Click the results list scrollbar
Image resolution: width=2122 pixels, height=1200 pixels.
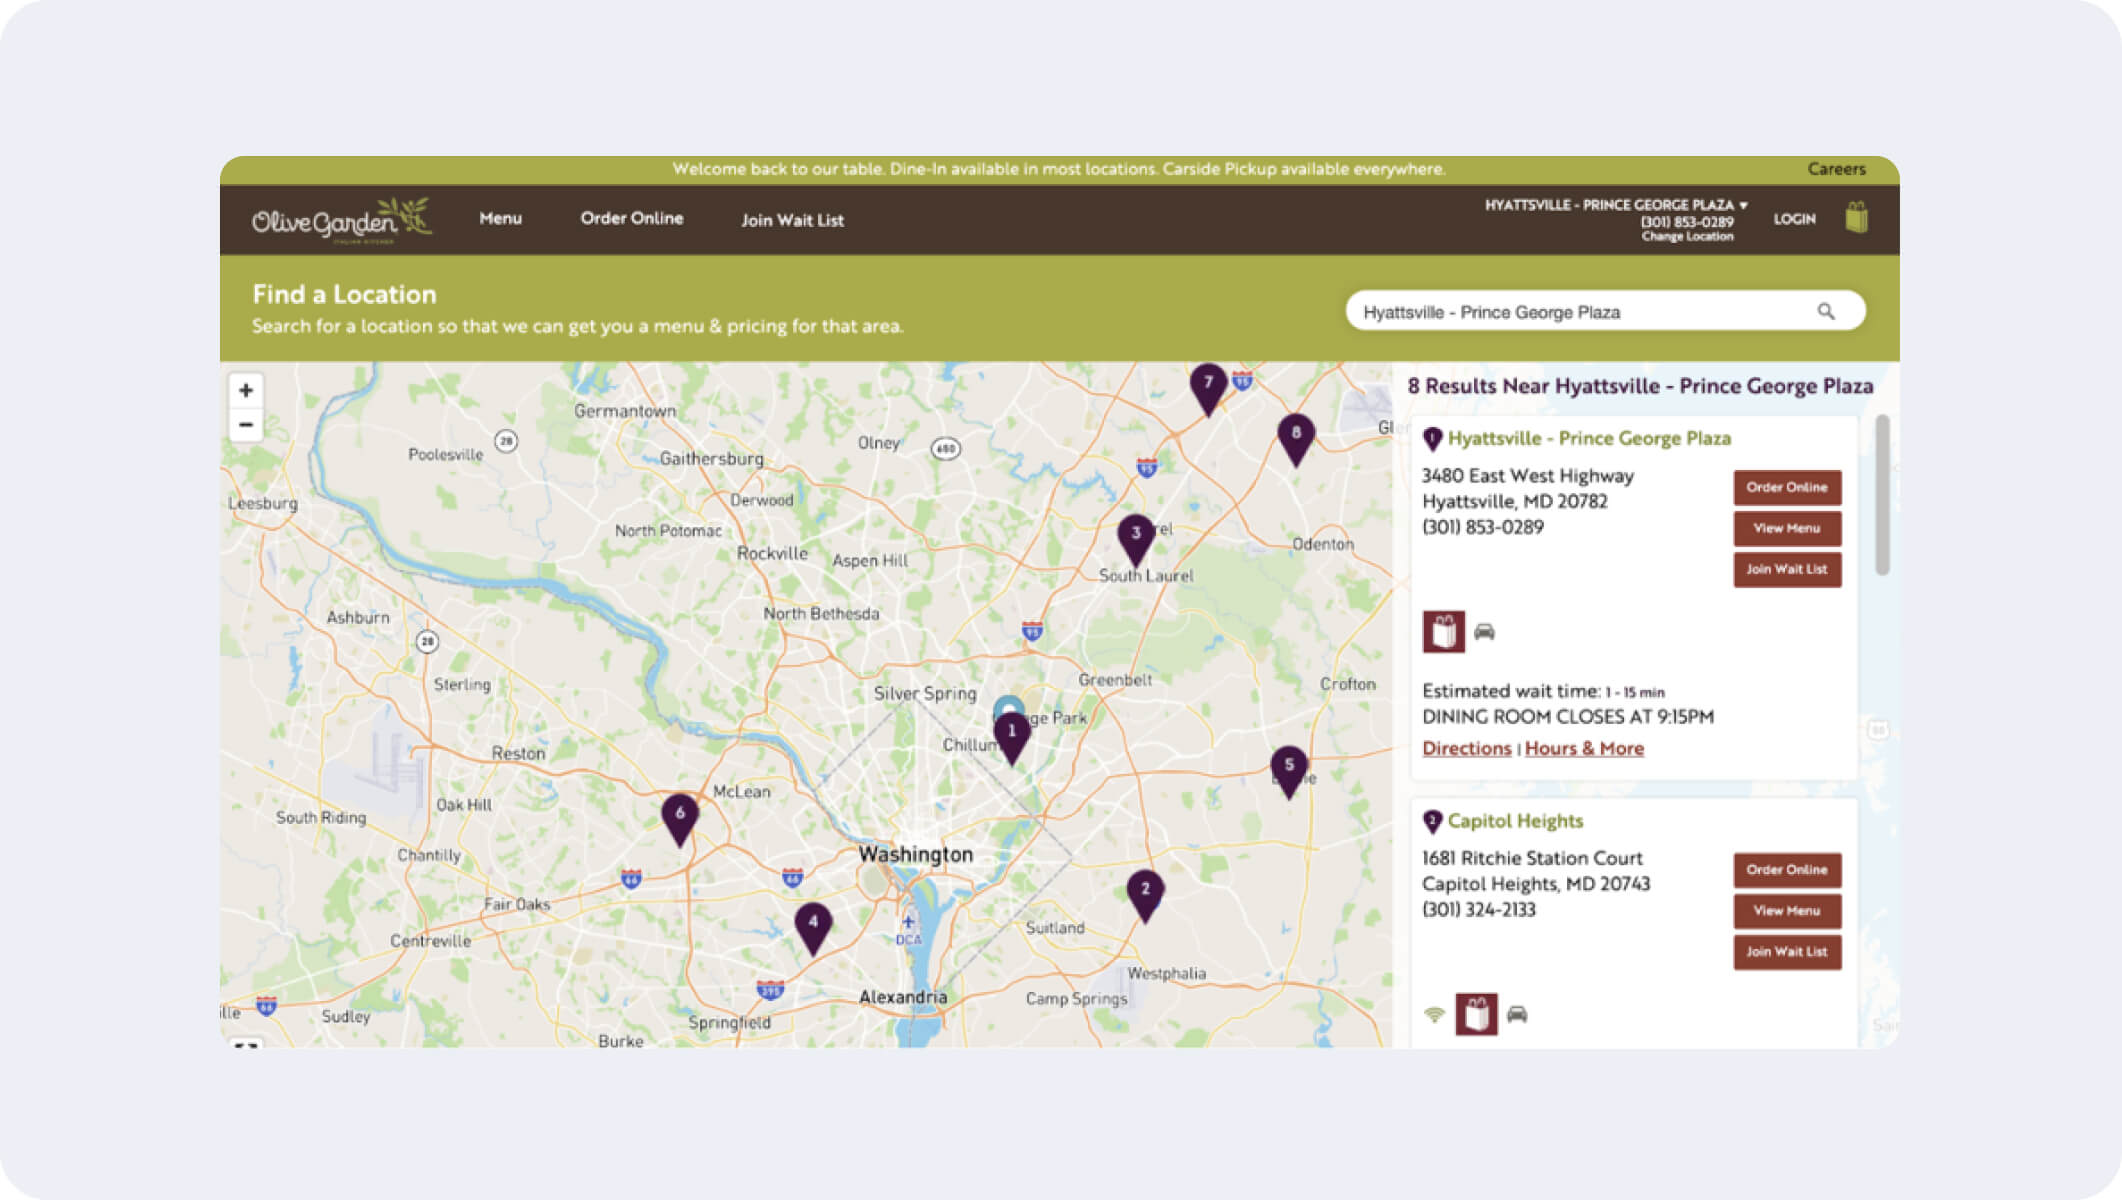click(x=1882, y=496)
